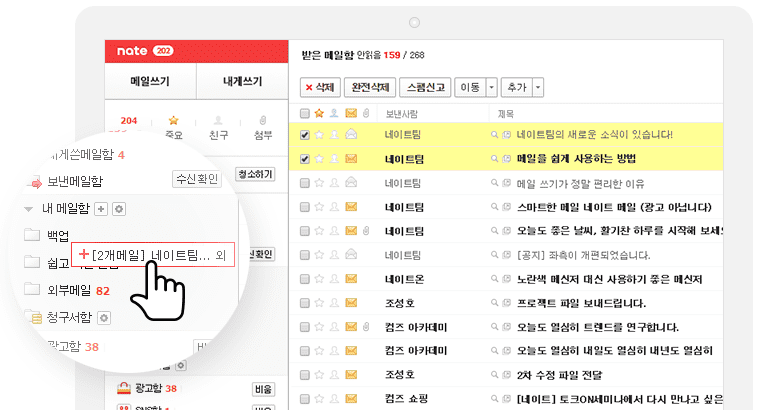
Task: Open the 메일쓰기 tab
Action: click(150, 81)
